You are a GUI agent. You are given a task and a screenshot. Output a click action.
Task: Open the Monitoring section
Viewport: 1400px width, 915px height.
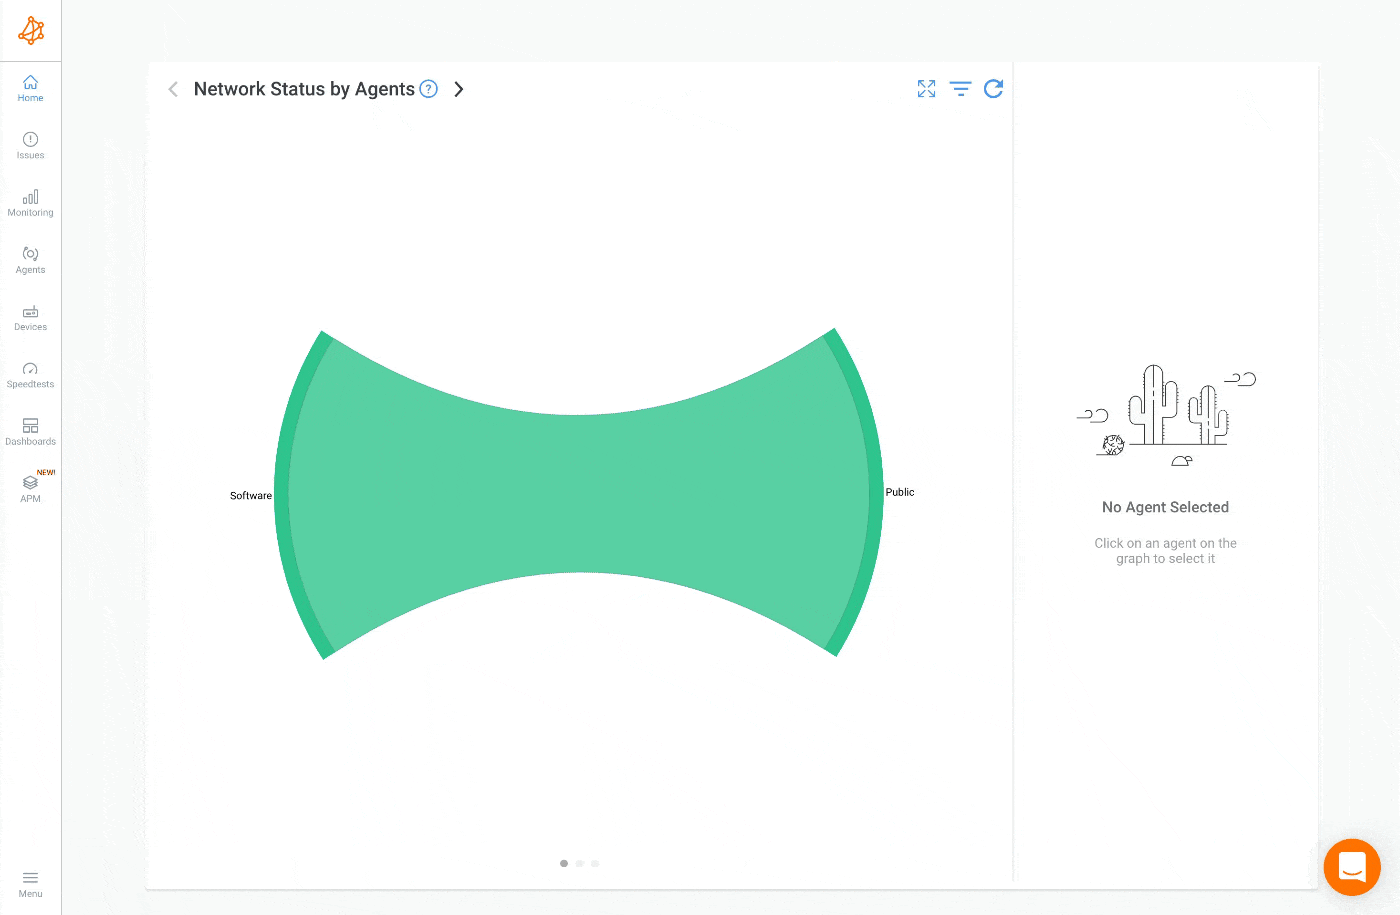pyautogui.click(x=30, y=203)
